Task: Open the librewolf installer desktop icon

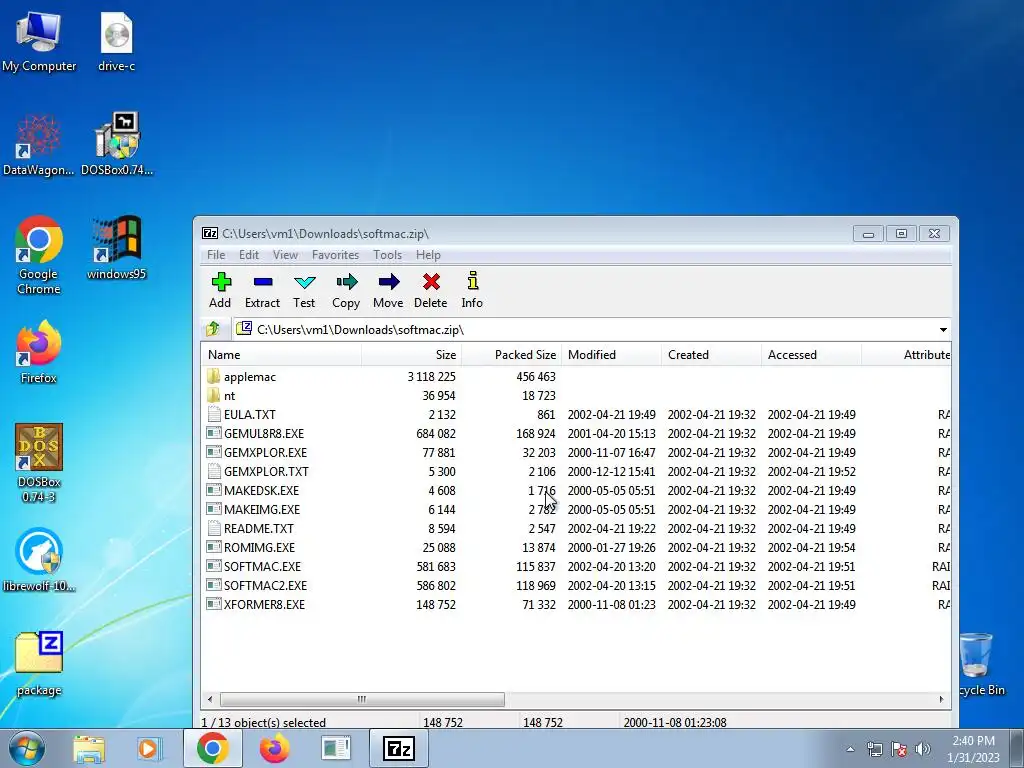Action: point(39,560)
